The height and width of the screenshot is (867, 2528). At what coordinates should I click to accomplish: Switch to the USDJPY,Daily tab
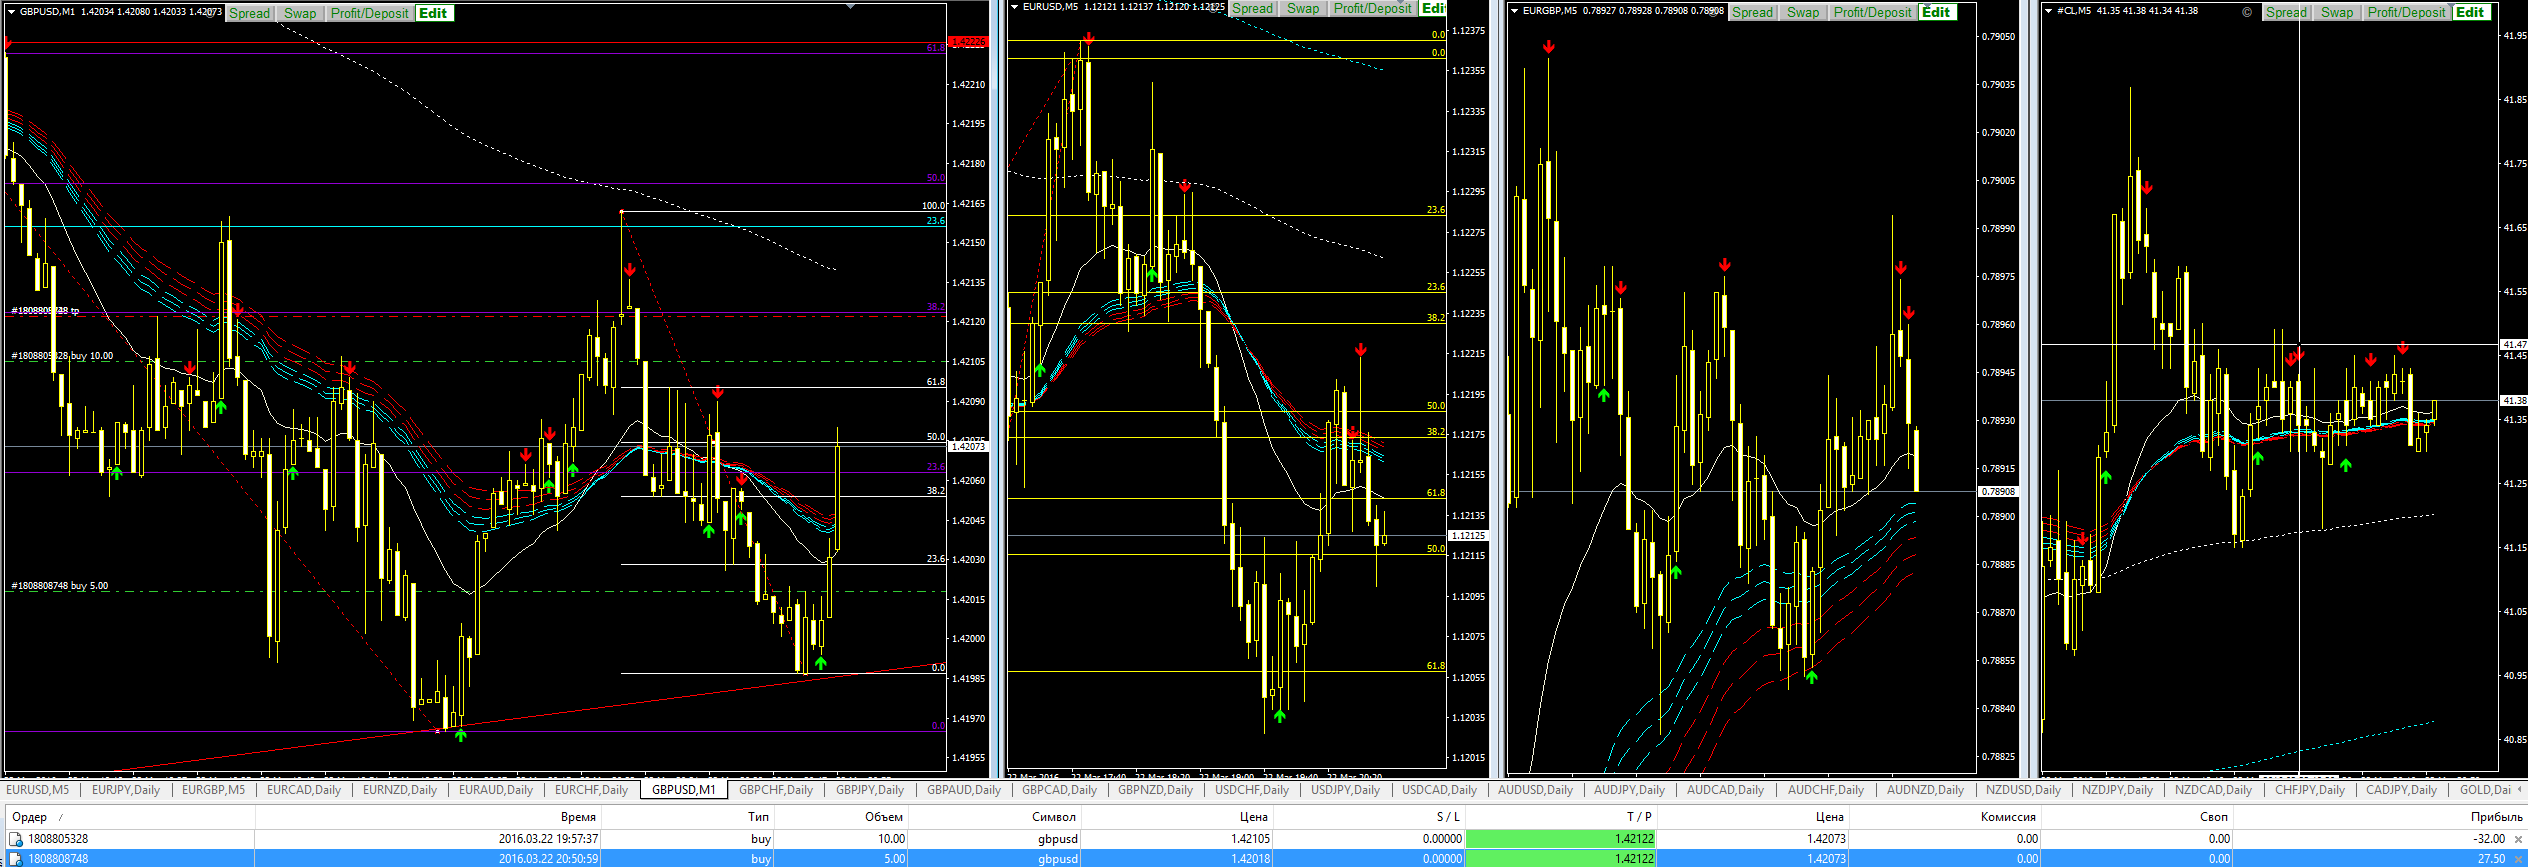point(1346,790)
